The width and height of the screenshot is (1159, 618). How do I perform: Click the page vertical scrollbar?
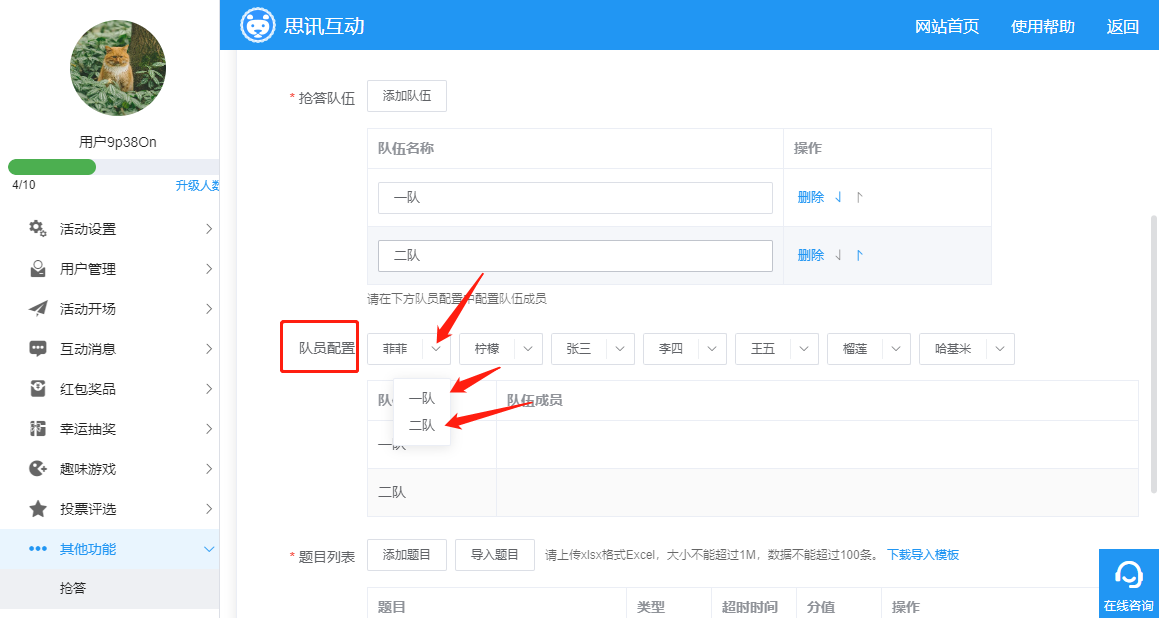[1155, 355]
